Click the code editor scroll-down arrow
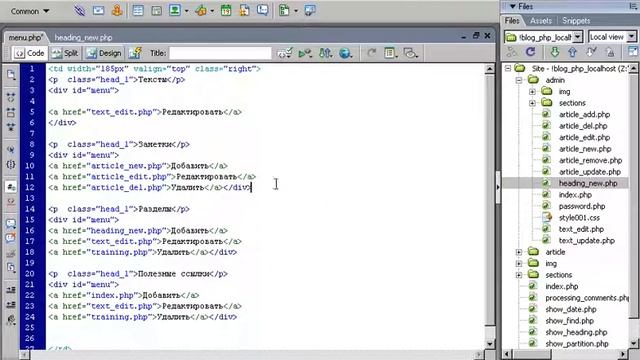Viewport: 640px width, 360px height. click(x=489, y=344)
